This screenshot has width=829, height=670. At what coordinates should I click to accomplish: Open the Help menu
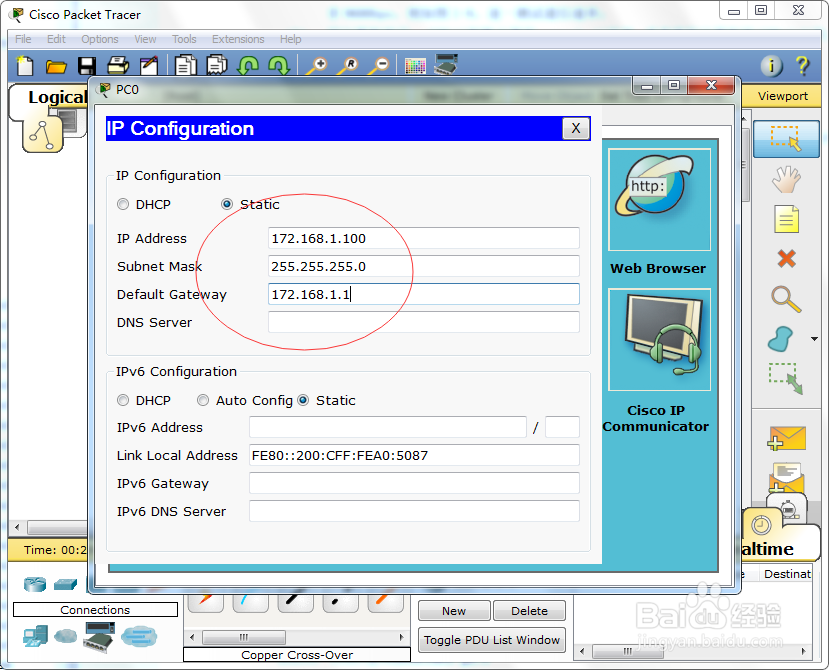pyautogui.click(x=290, y=39)
